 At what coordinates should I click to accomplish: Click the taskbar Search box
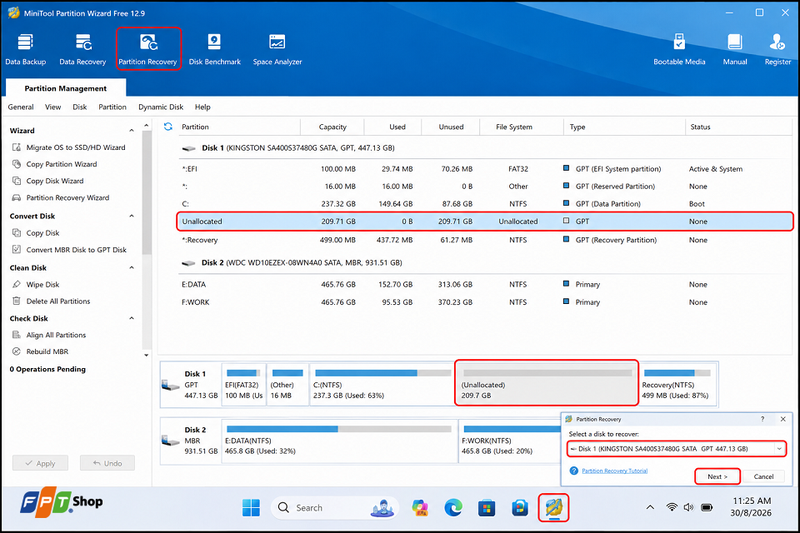click(334, 508)
